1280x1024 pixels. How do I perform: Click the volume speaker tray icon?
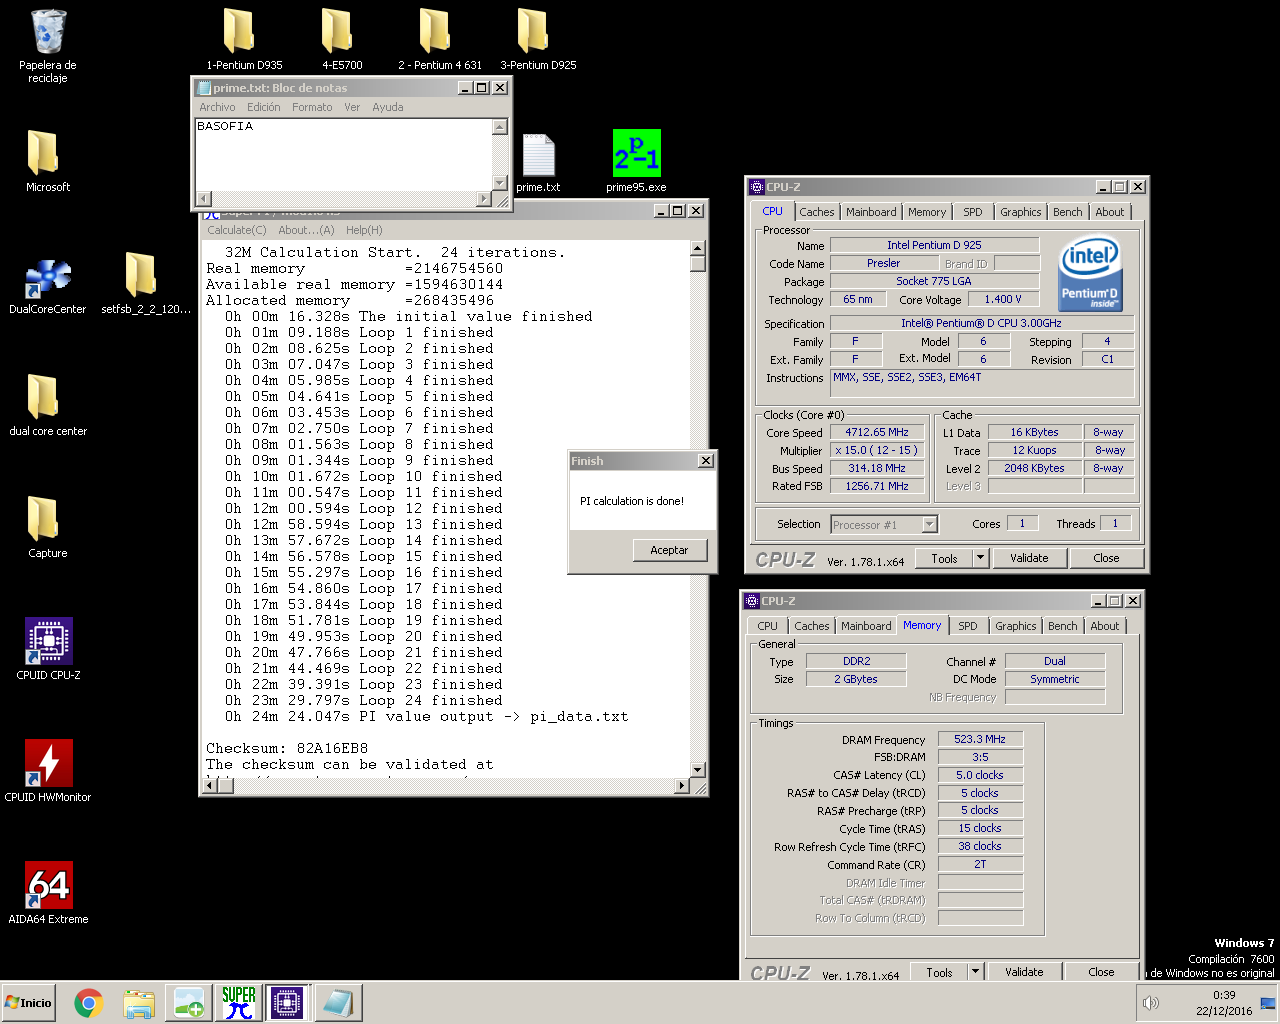(1151, 1003)
